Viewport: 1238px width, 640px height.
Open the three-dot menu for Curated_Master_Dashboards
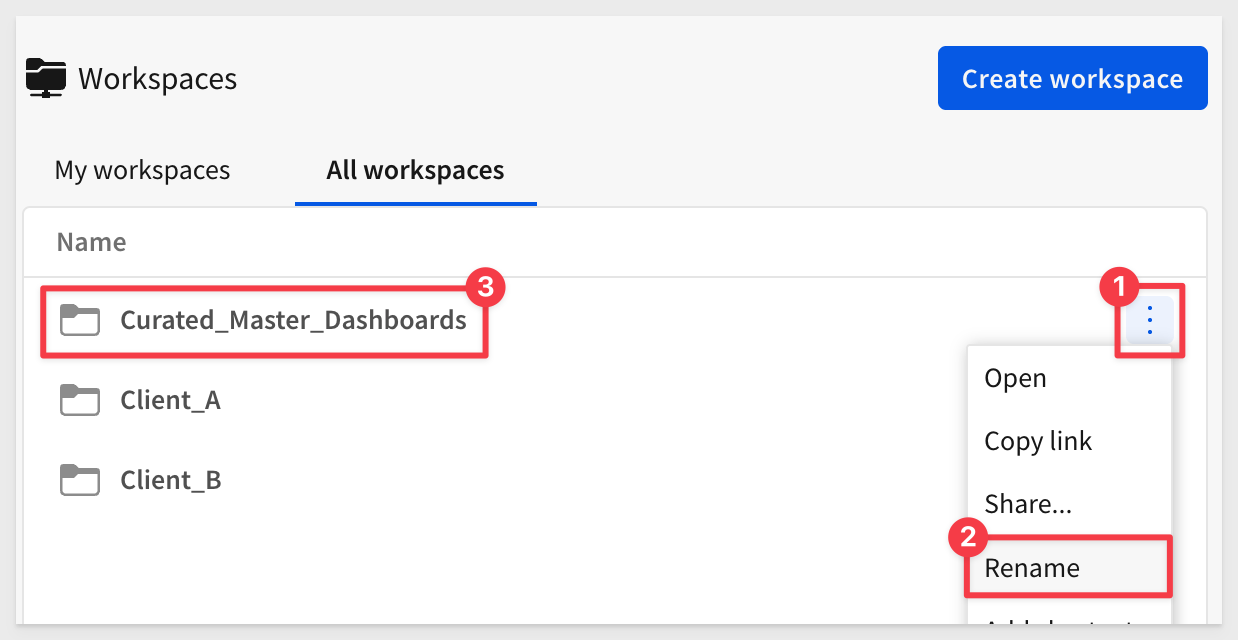coord(1150,320)
